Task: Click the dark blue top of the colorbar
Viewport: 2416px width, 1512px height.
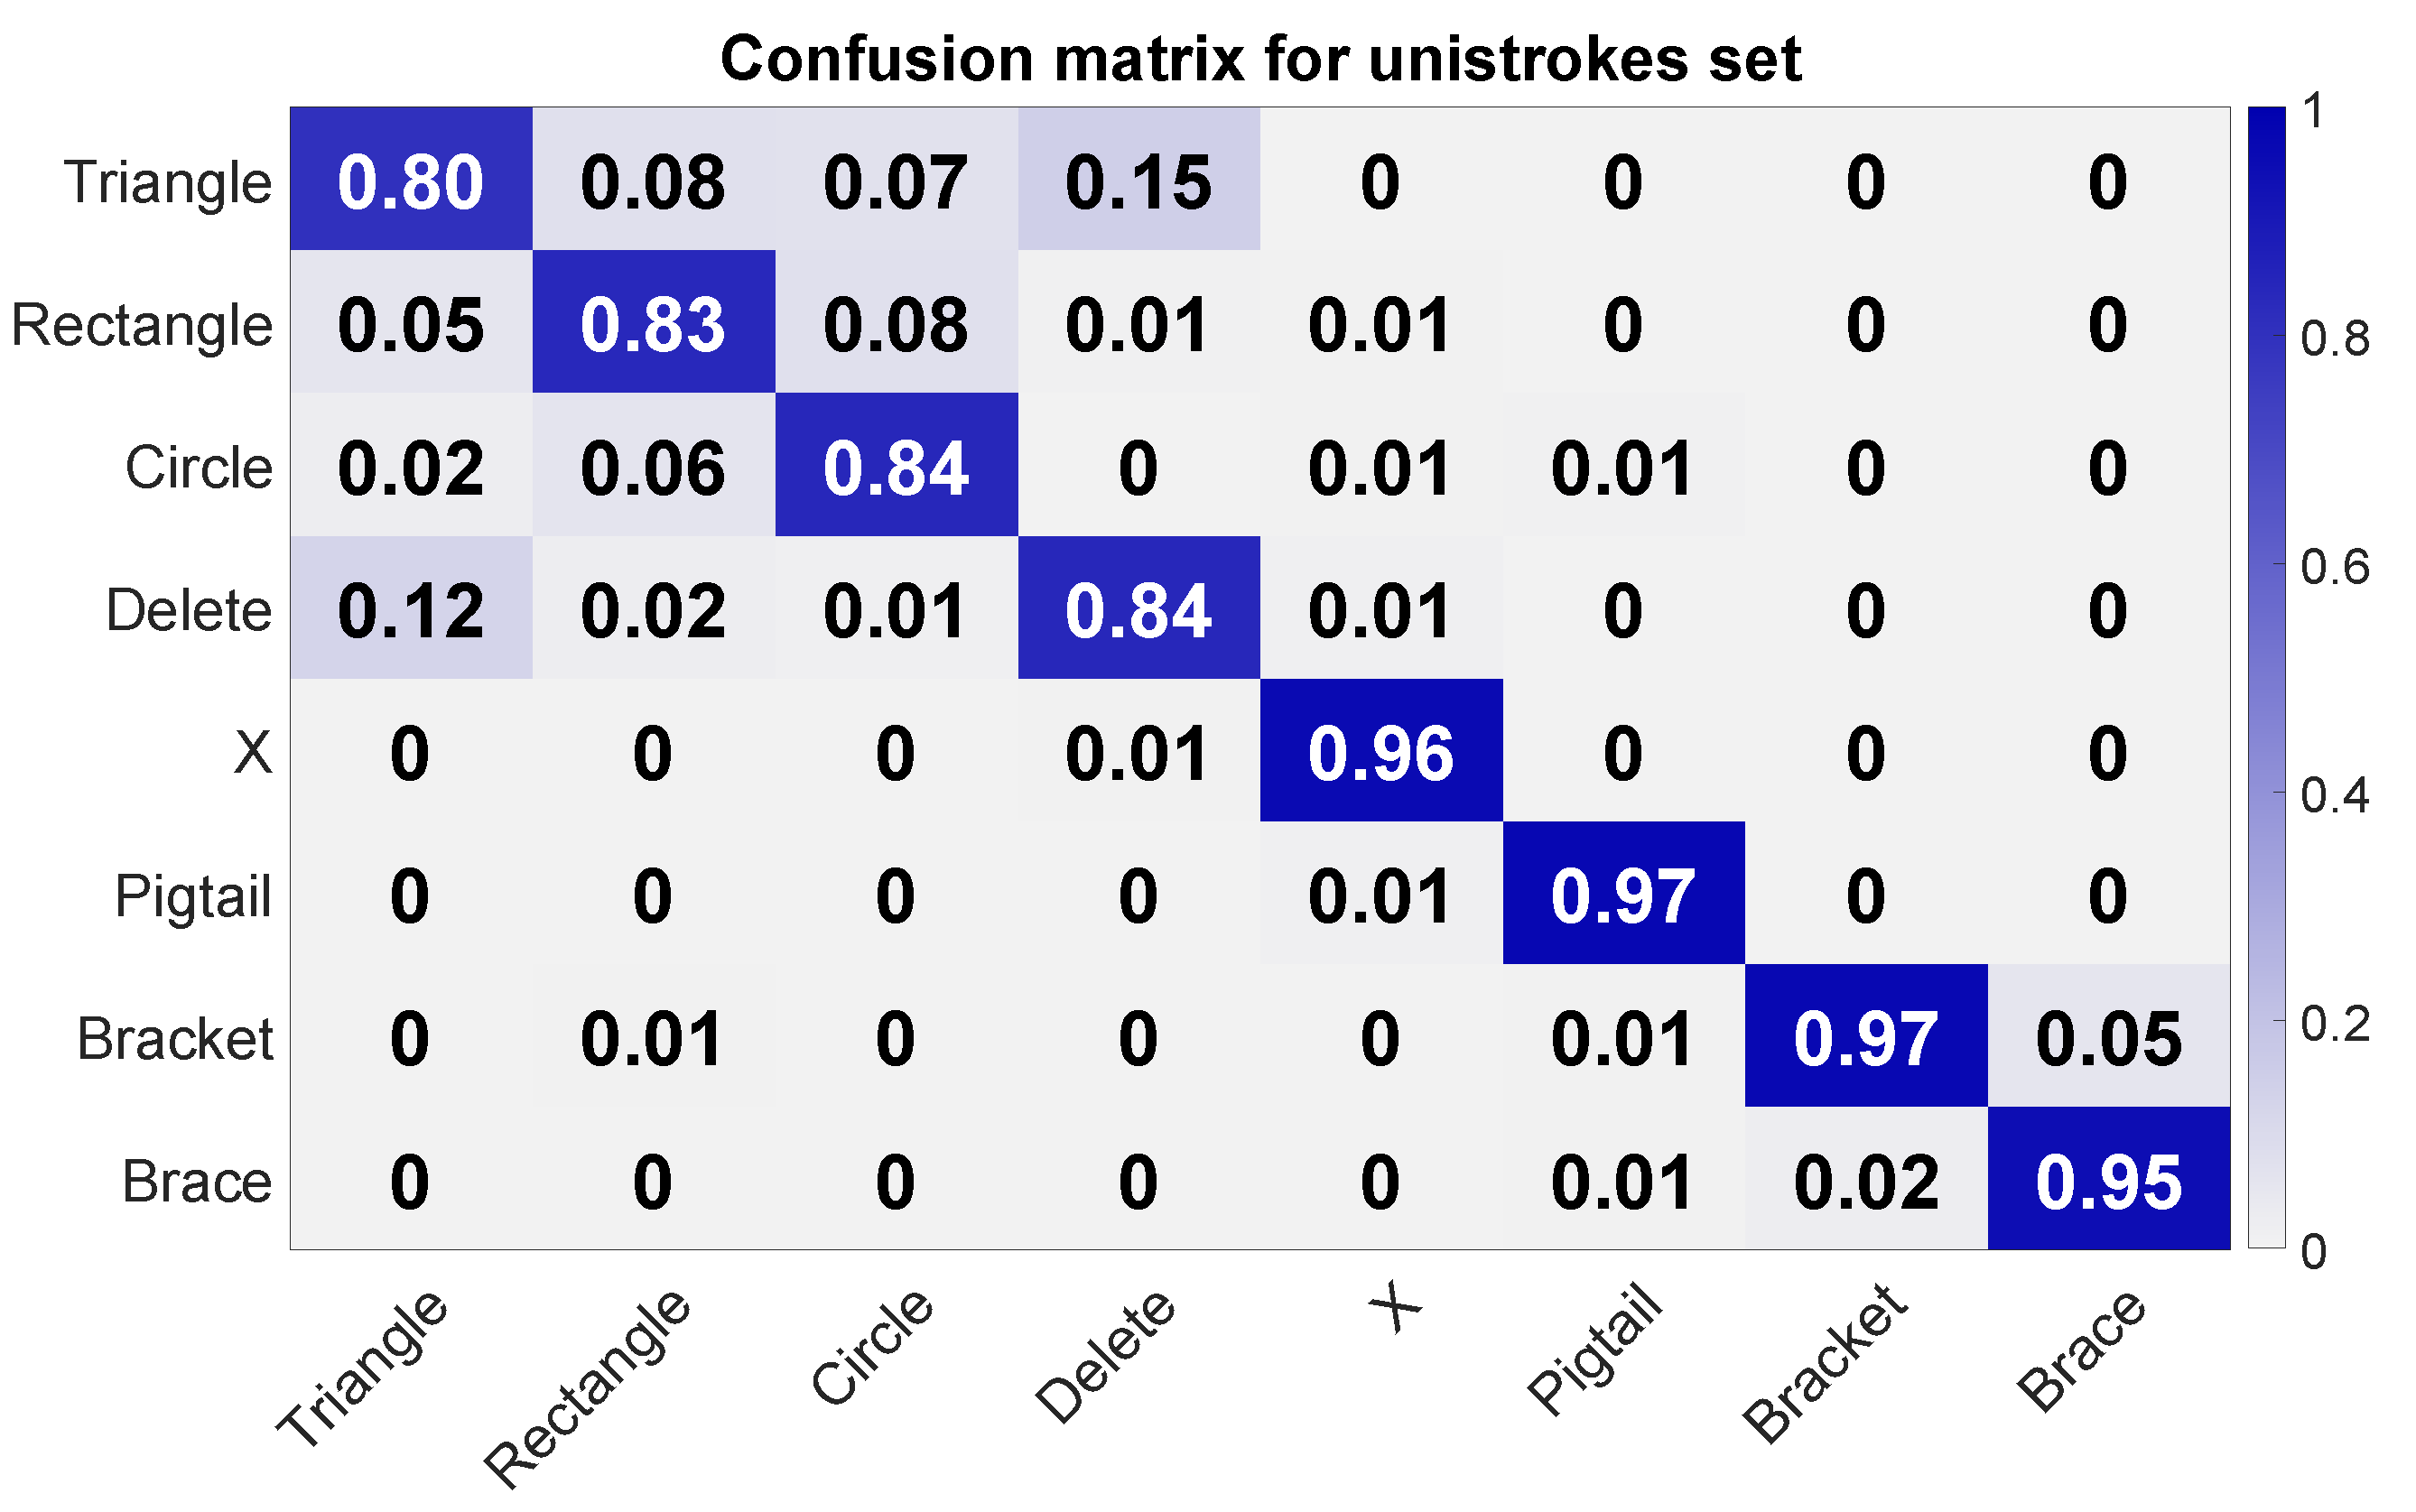Action: click(2267, 125)
